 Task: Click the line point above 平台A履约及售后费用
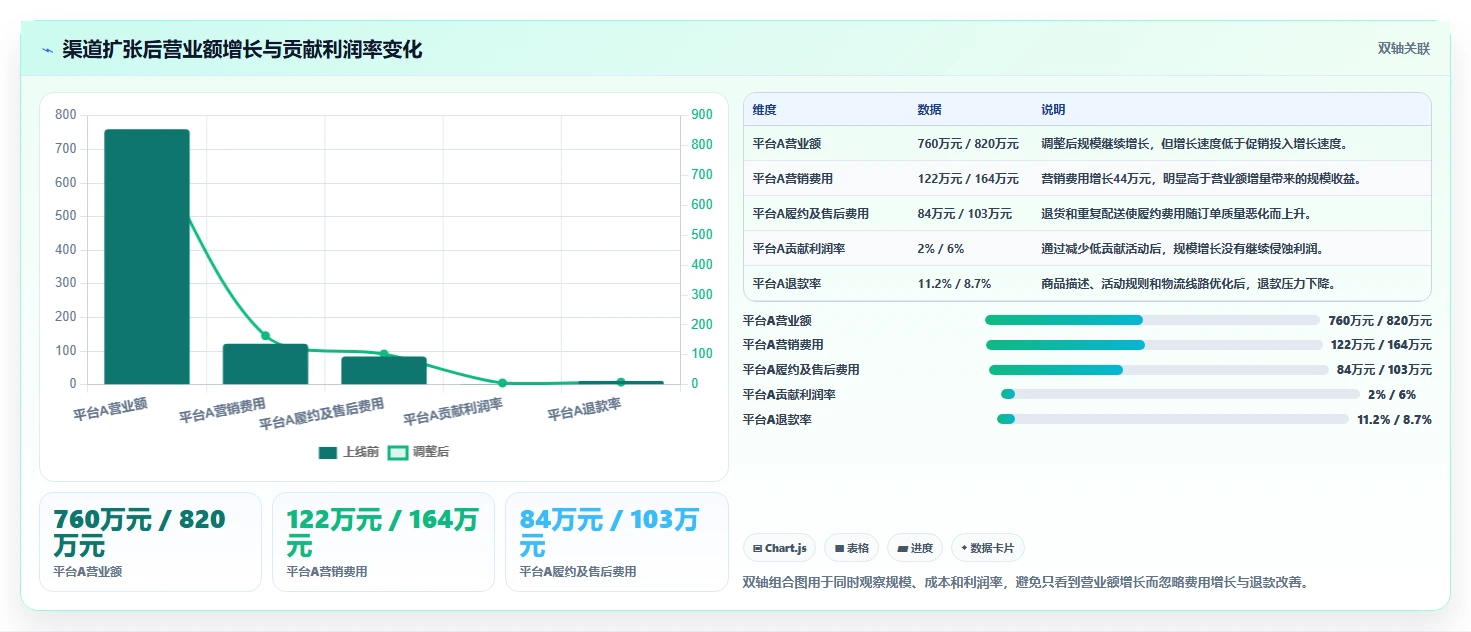click(x=384, y=354)
